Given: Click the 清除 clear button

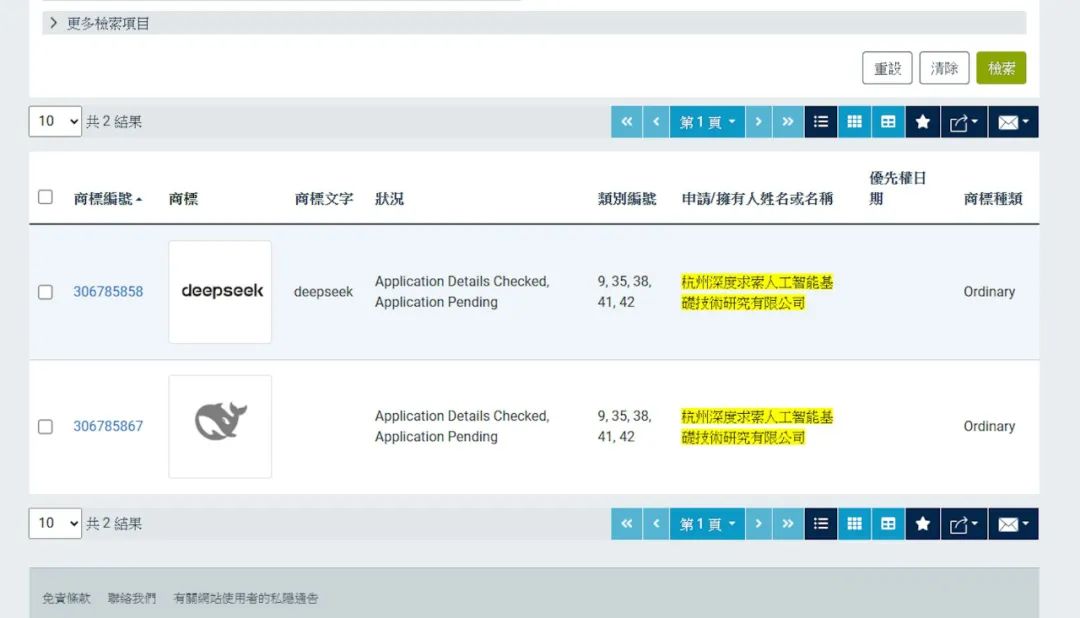Looking at the screenshot, I should (944, 68).
